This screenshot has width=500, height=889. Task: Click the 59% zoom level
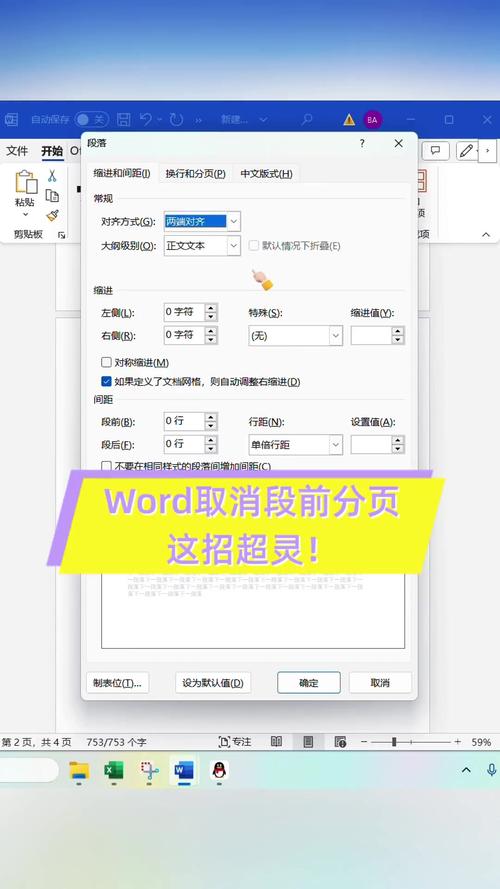481,742
